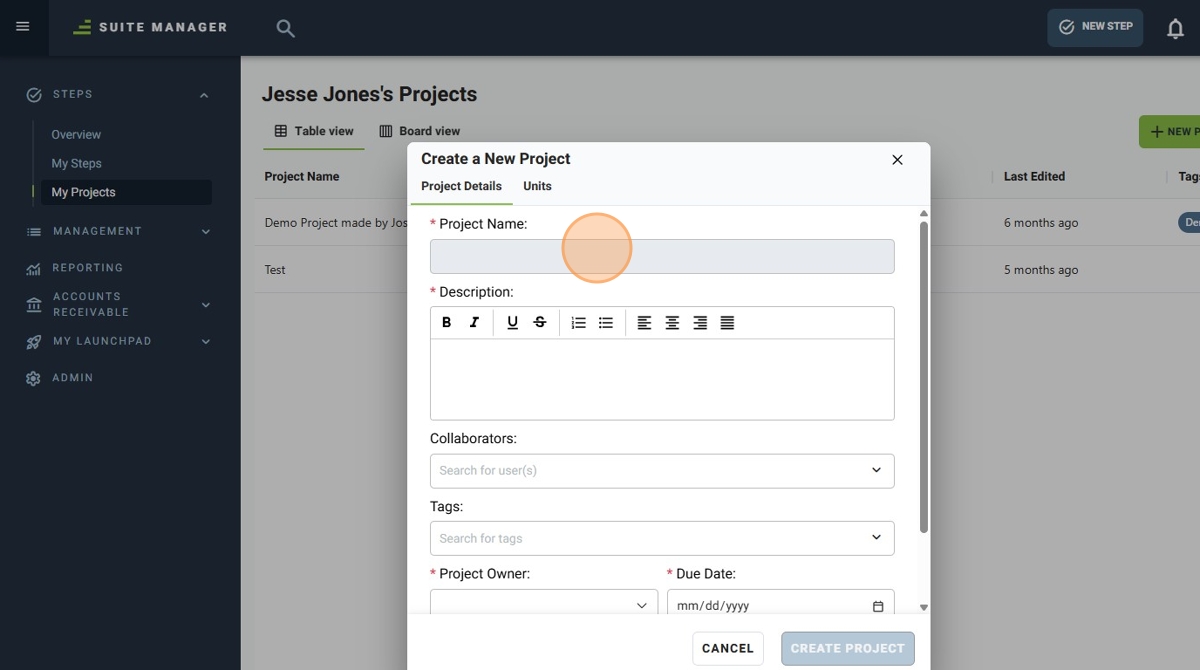Click the Management list icon in sidebar

click(34, 232)
